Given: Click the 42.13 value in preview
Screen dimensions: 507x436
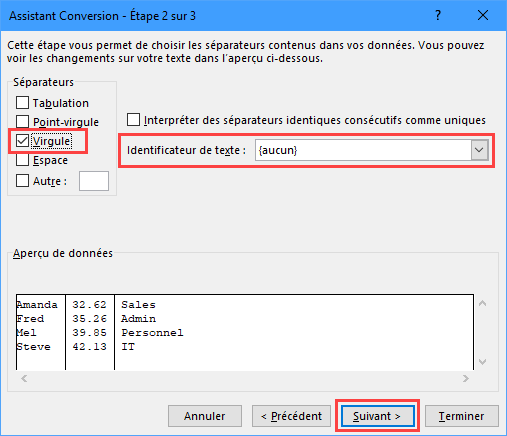Looking at the screenshot, I should 89,347.
